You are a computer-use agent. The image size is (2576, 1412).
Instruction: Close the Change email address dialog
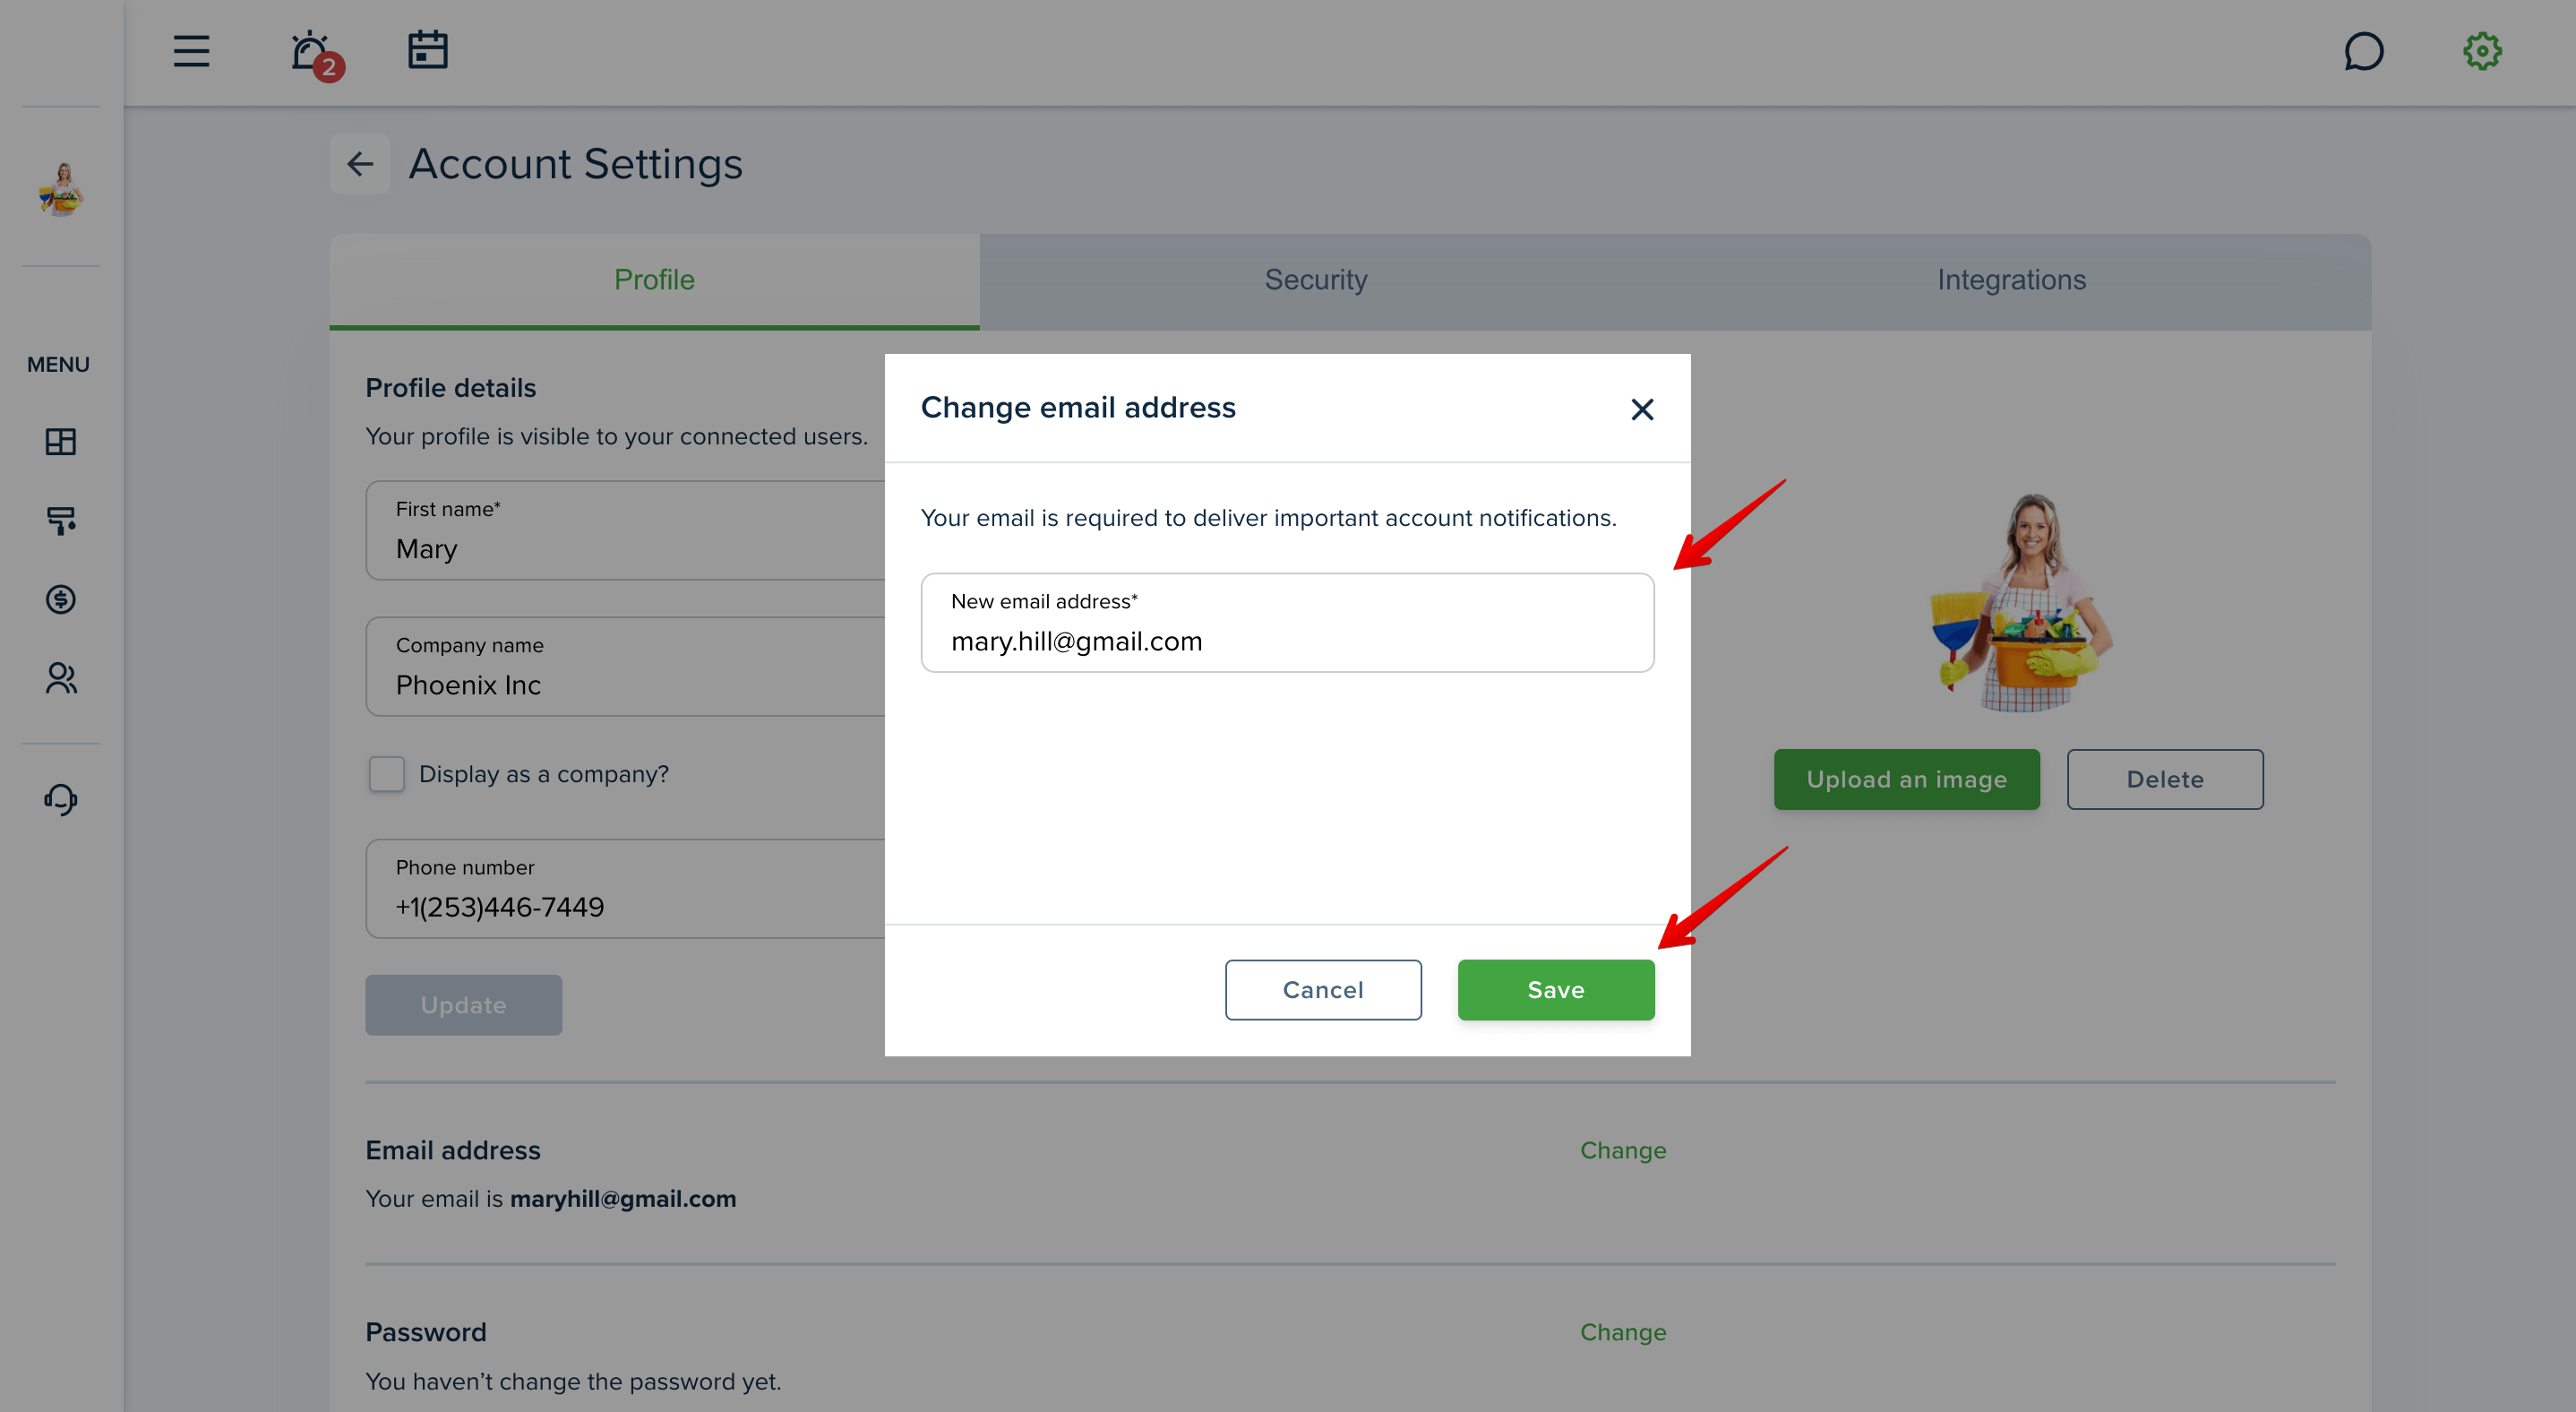1642,409
